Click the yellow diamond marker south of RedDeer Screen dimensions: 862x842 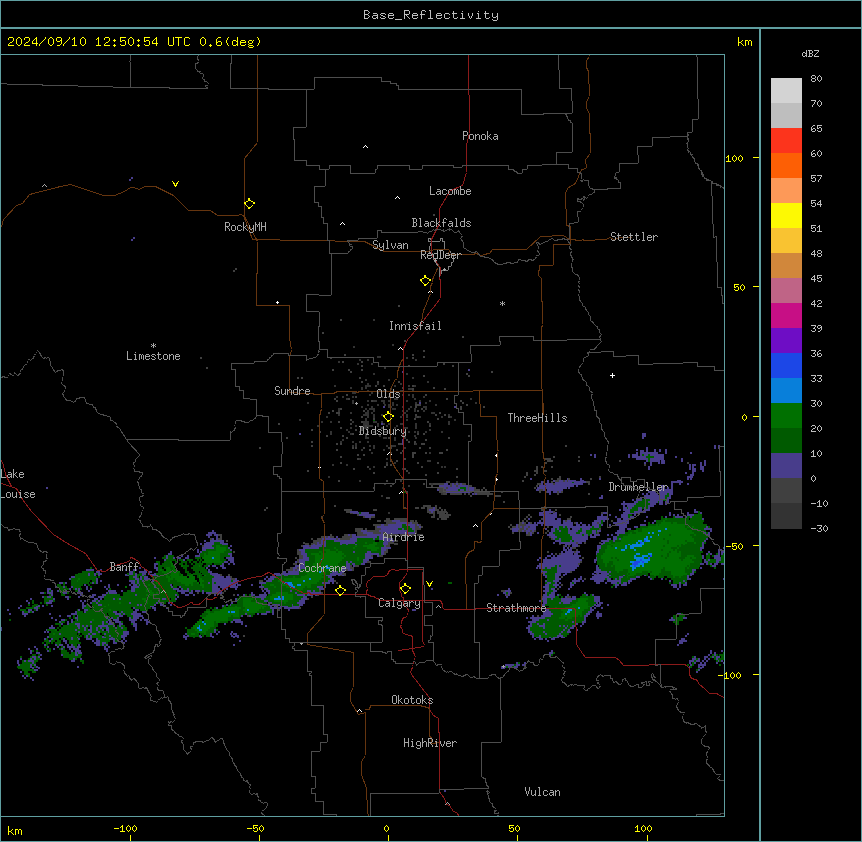click(425, 280)
